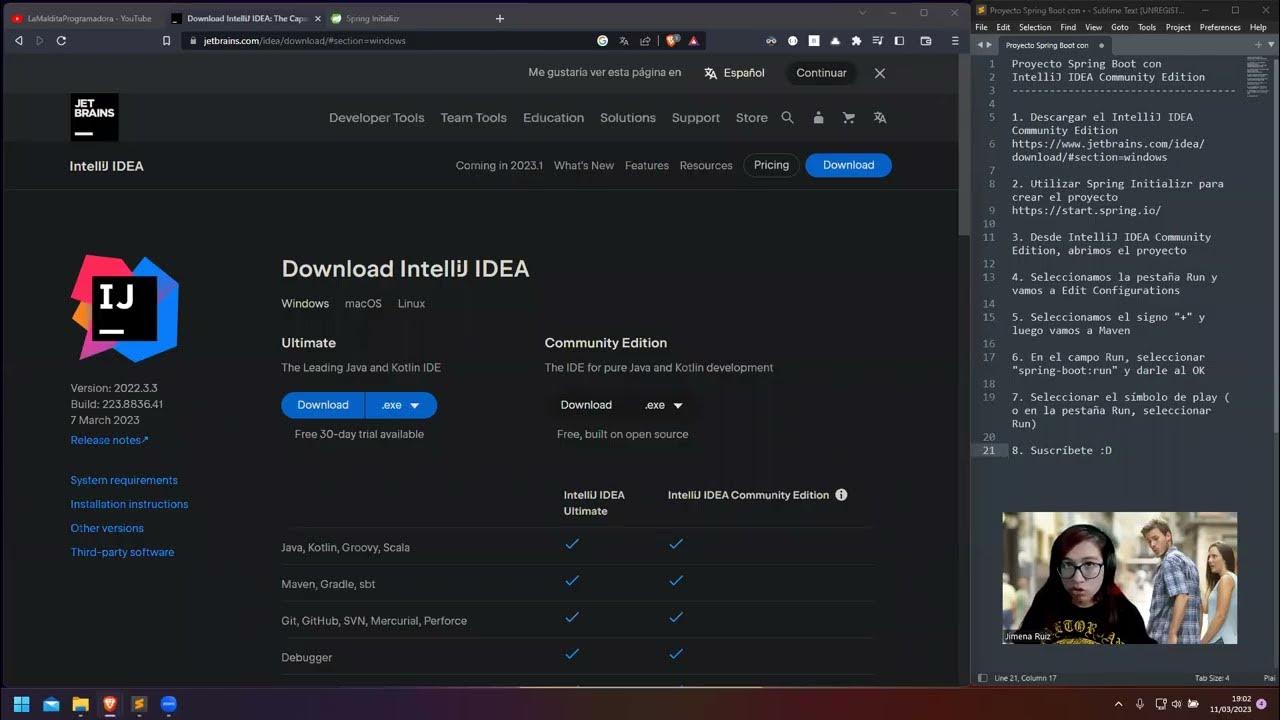The height and width of the screenshot is (720, 1280).
Task: Open File Explorer from the taskbar
Action: (x=80, y=704)
